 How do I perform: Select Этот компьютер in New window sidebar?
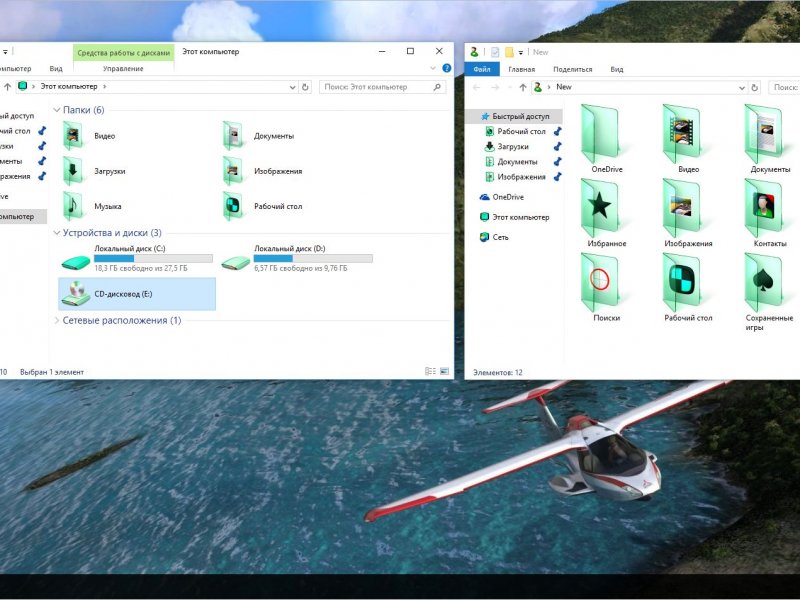[515, 217]
